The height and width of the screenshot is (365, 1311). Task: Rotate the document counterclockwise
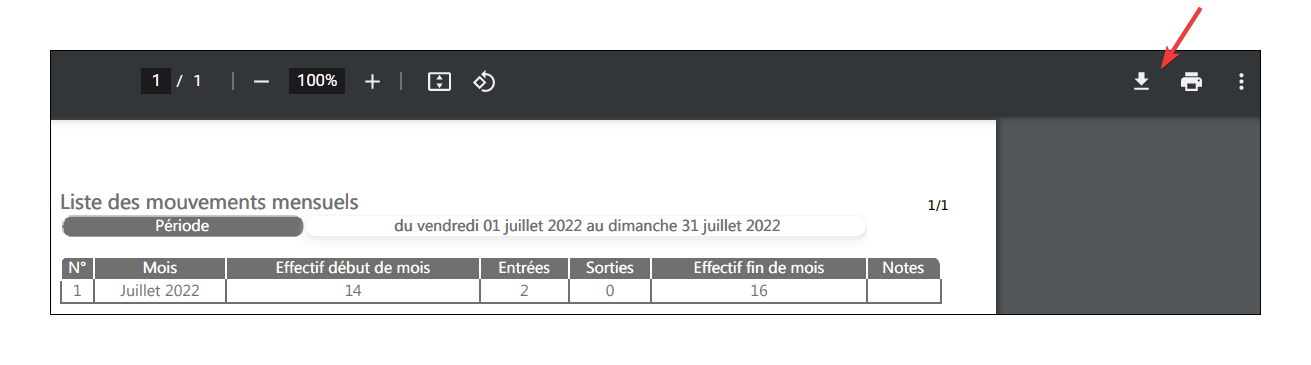pos(484,82)
